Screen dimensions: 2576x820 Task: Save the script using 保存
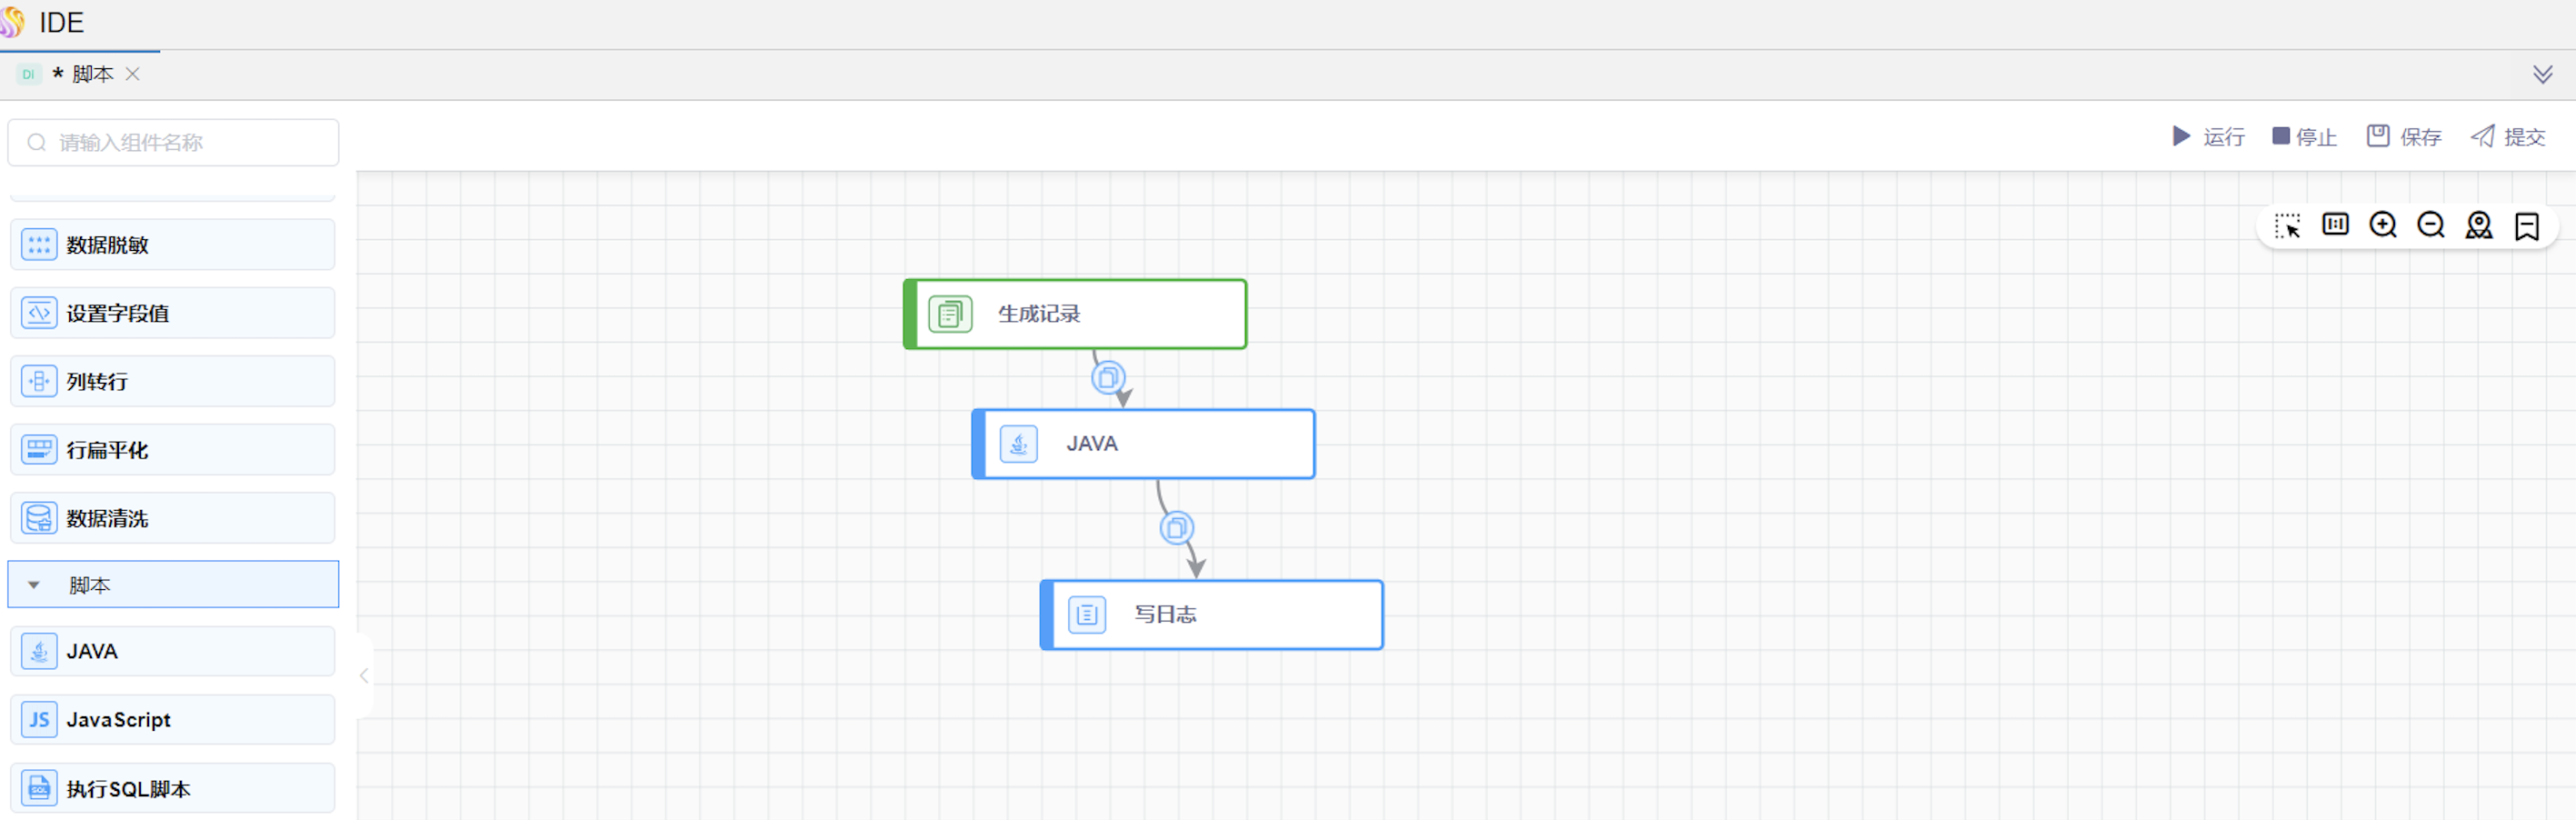pos(2404,137)
